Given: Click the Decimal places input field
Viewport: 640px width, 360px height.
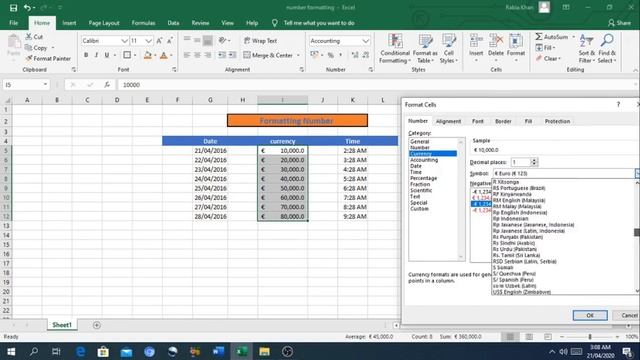Looking at the screenshot, I should click(520, 162).
